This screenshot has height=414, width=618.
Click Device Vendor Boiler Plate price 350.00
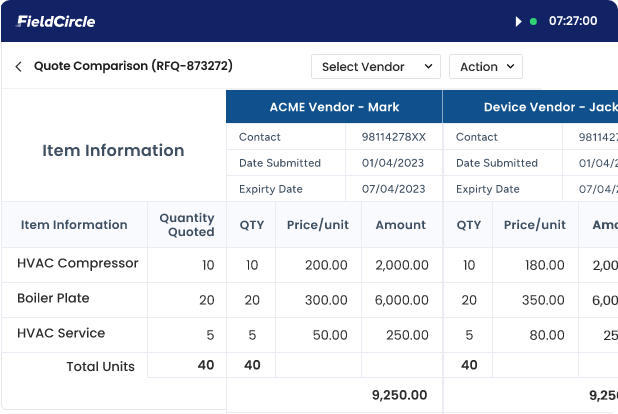tap(543, 300)
